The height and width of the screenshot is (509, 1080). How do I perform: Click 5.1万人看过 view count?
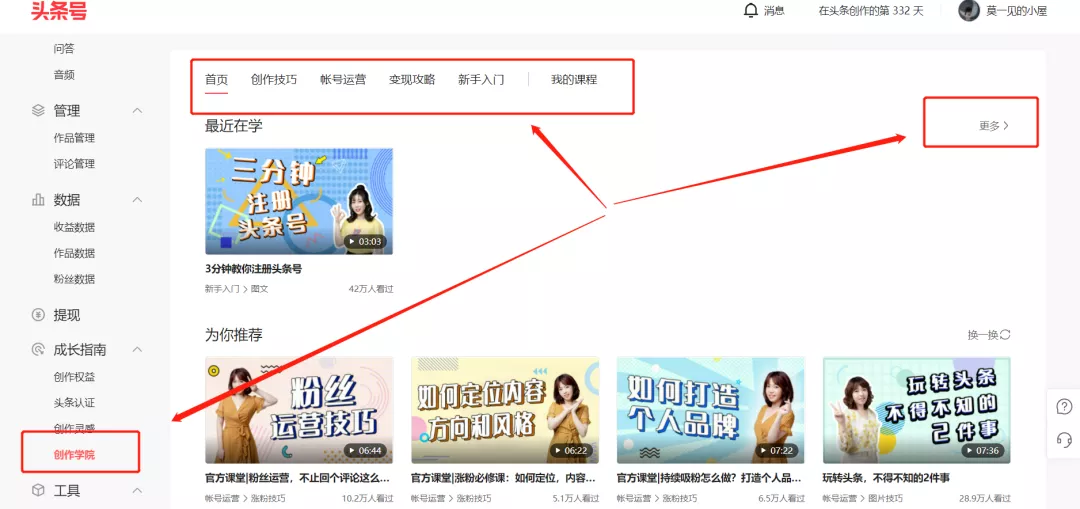tap(576, 498)
